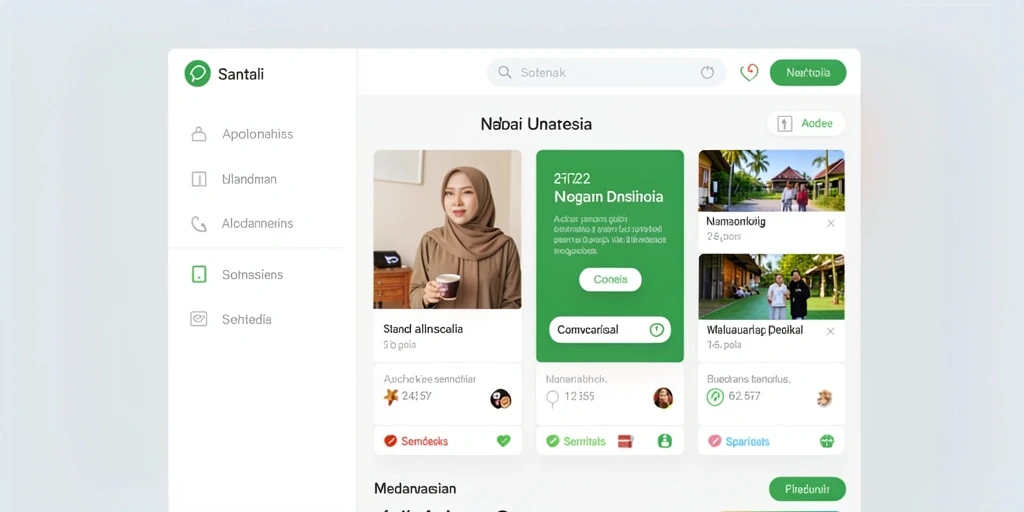Click the green heart in Semdecks row

(504, 441)
